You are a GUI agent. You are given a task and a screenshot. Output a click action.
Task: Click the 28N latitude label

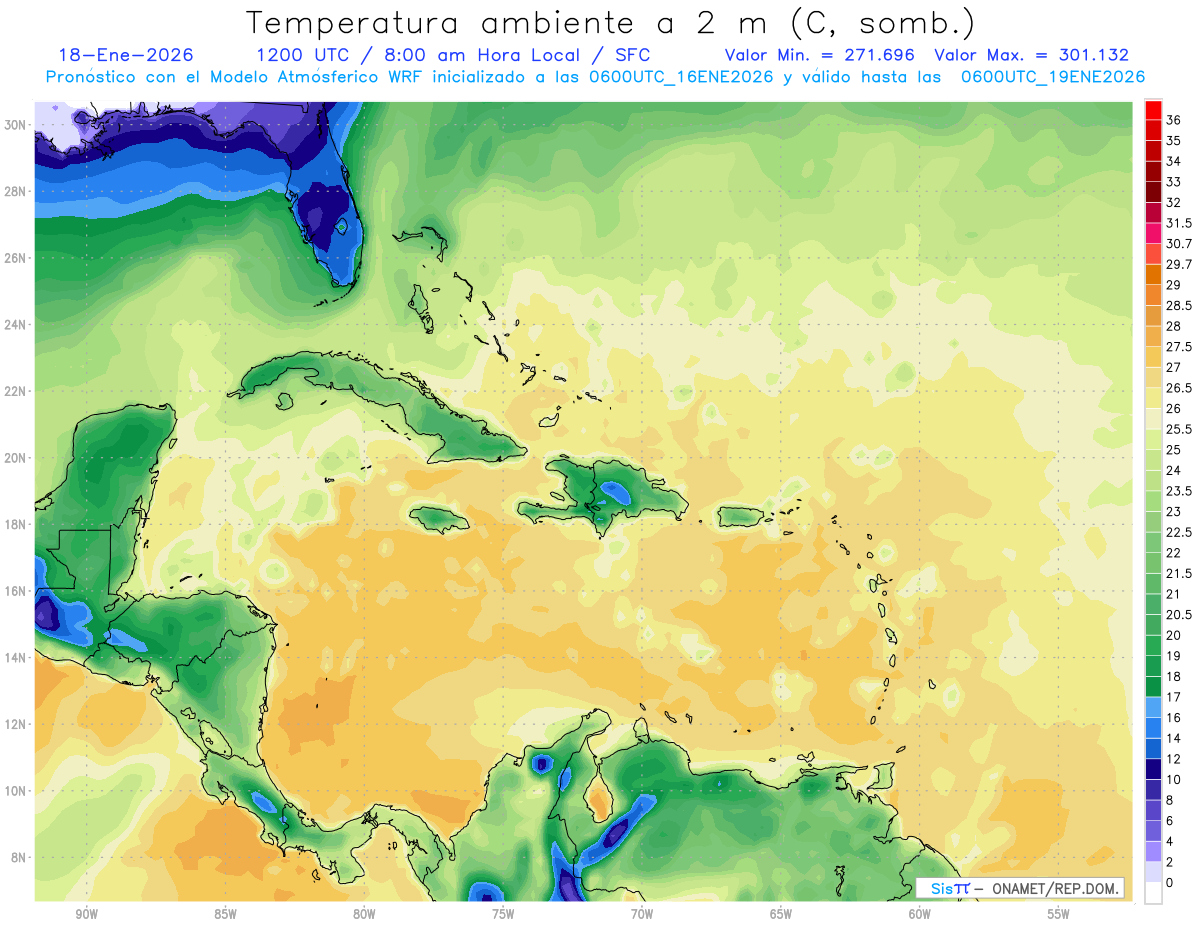(15, 191)
